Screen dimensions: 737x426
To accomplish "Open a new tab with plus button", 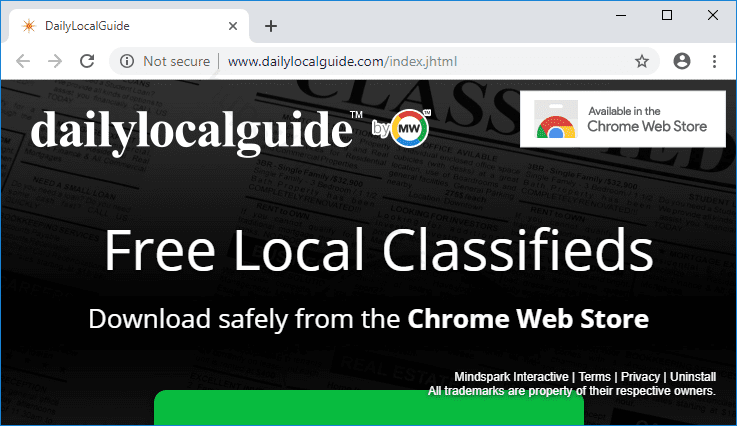I will [271, 26].
